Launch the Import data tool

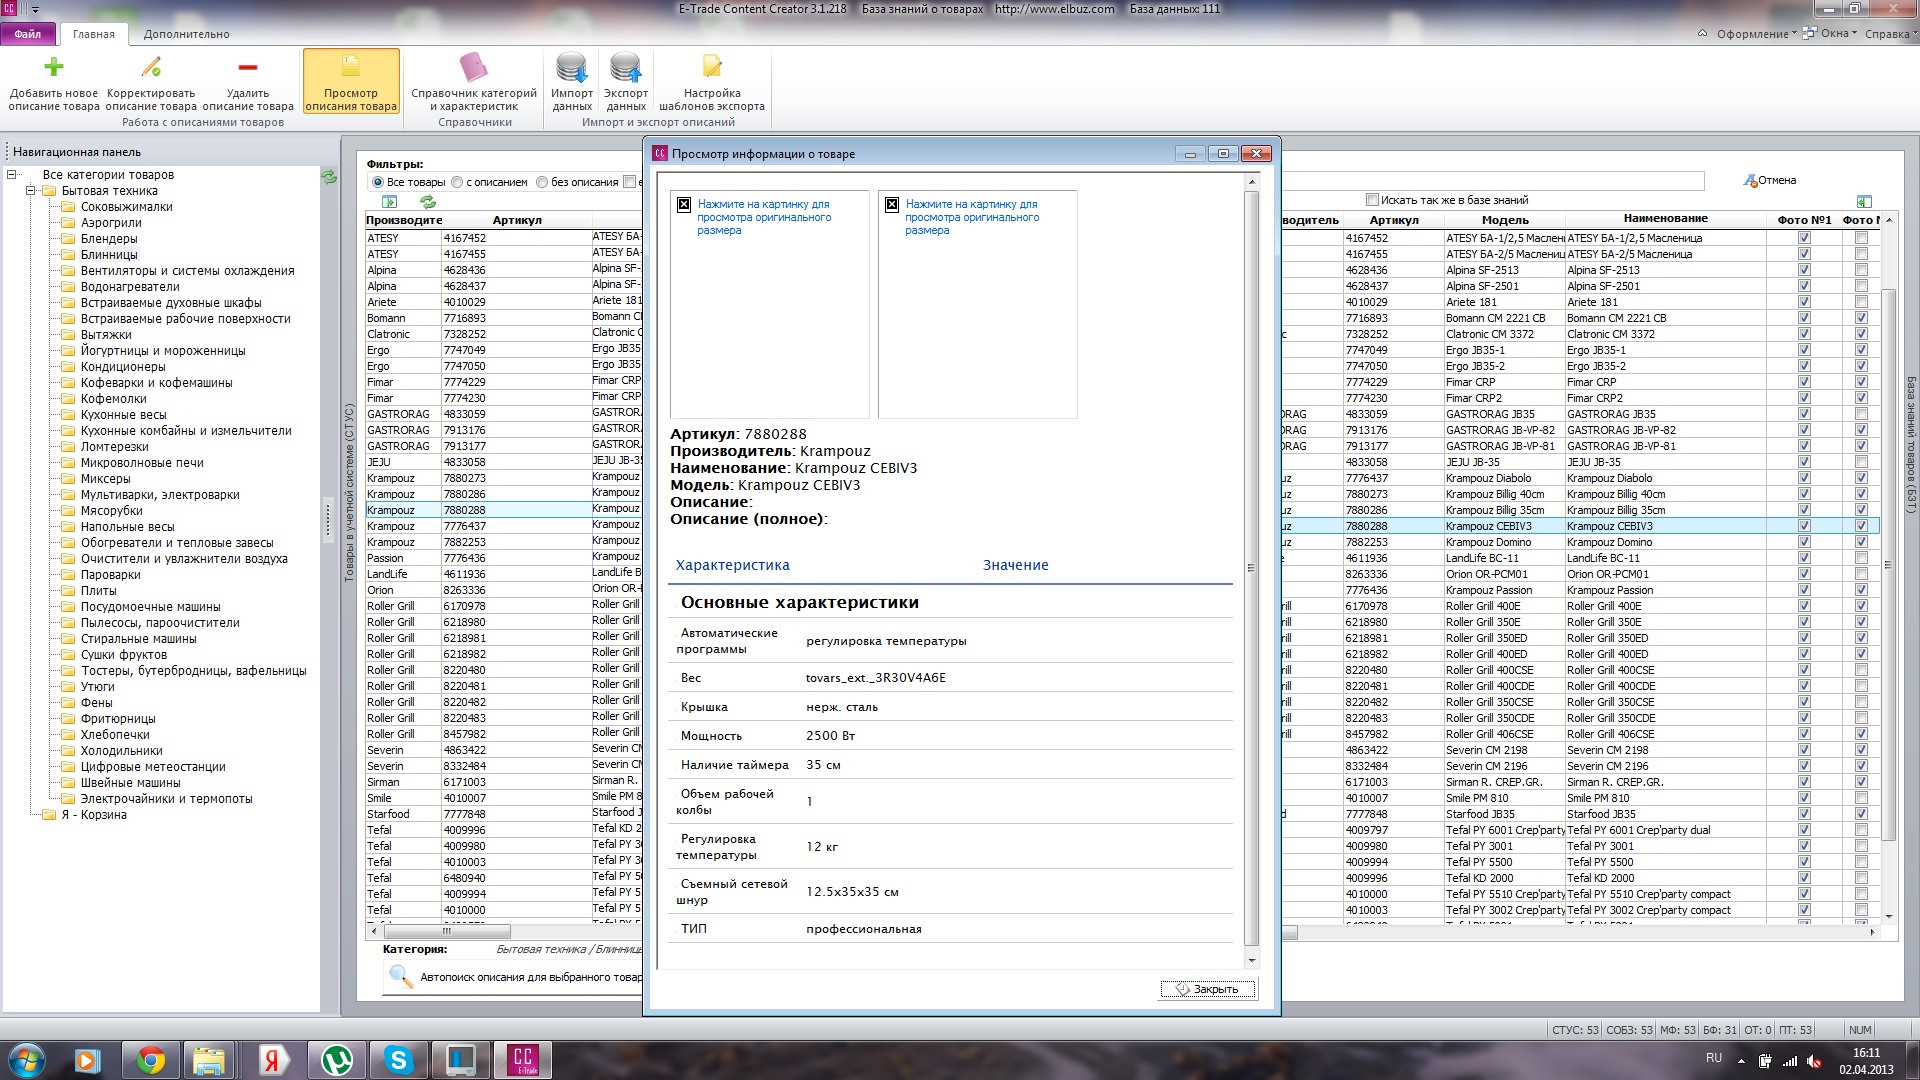tap(572, 83)
